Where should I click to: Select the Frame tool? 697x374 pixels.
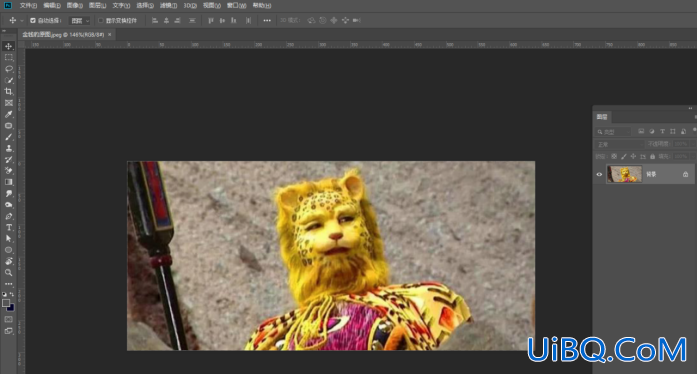click(x=8, y=103)
